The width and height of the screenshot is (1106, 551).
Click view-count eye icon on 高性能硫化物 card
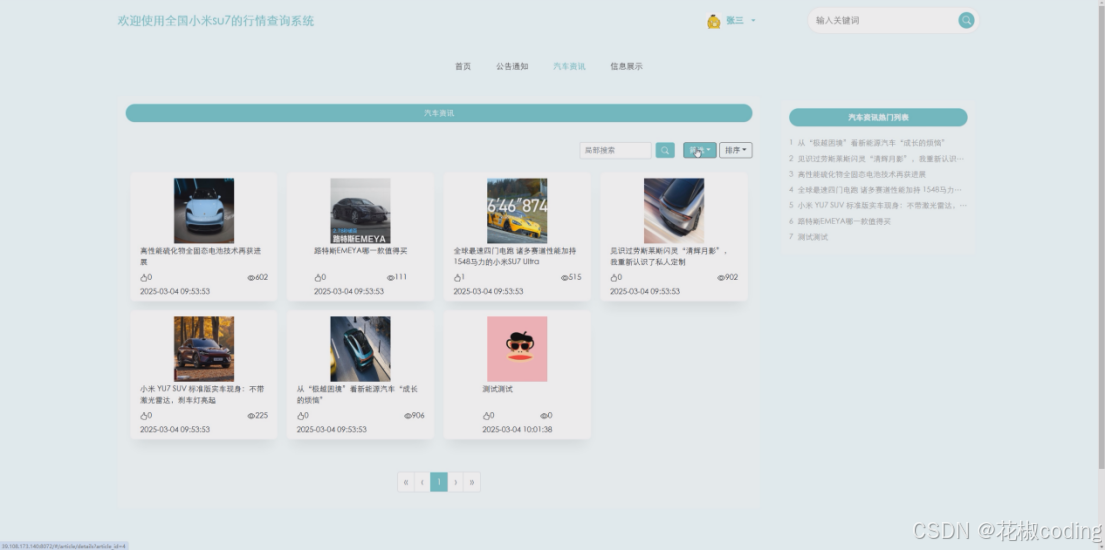coord(251,278)
